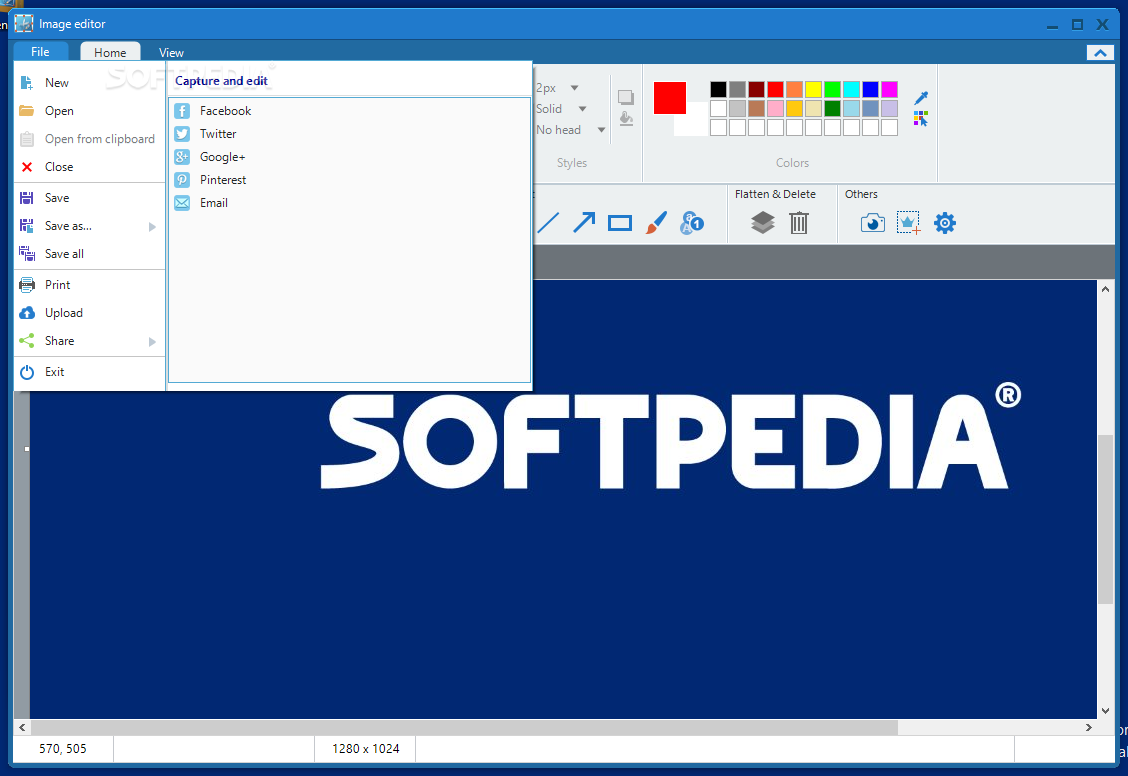Choose Close from the File menu
1128x776 pixels.
coord(89,167)
